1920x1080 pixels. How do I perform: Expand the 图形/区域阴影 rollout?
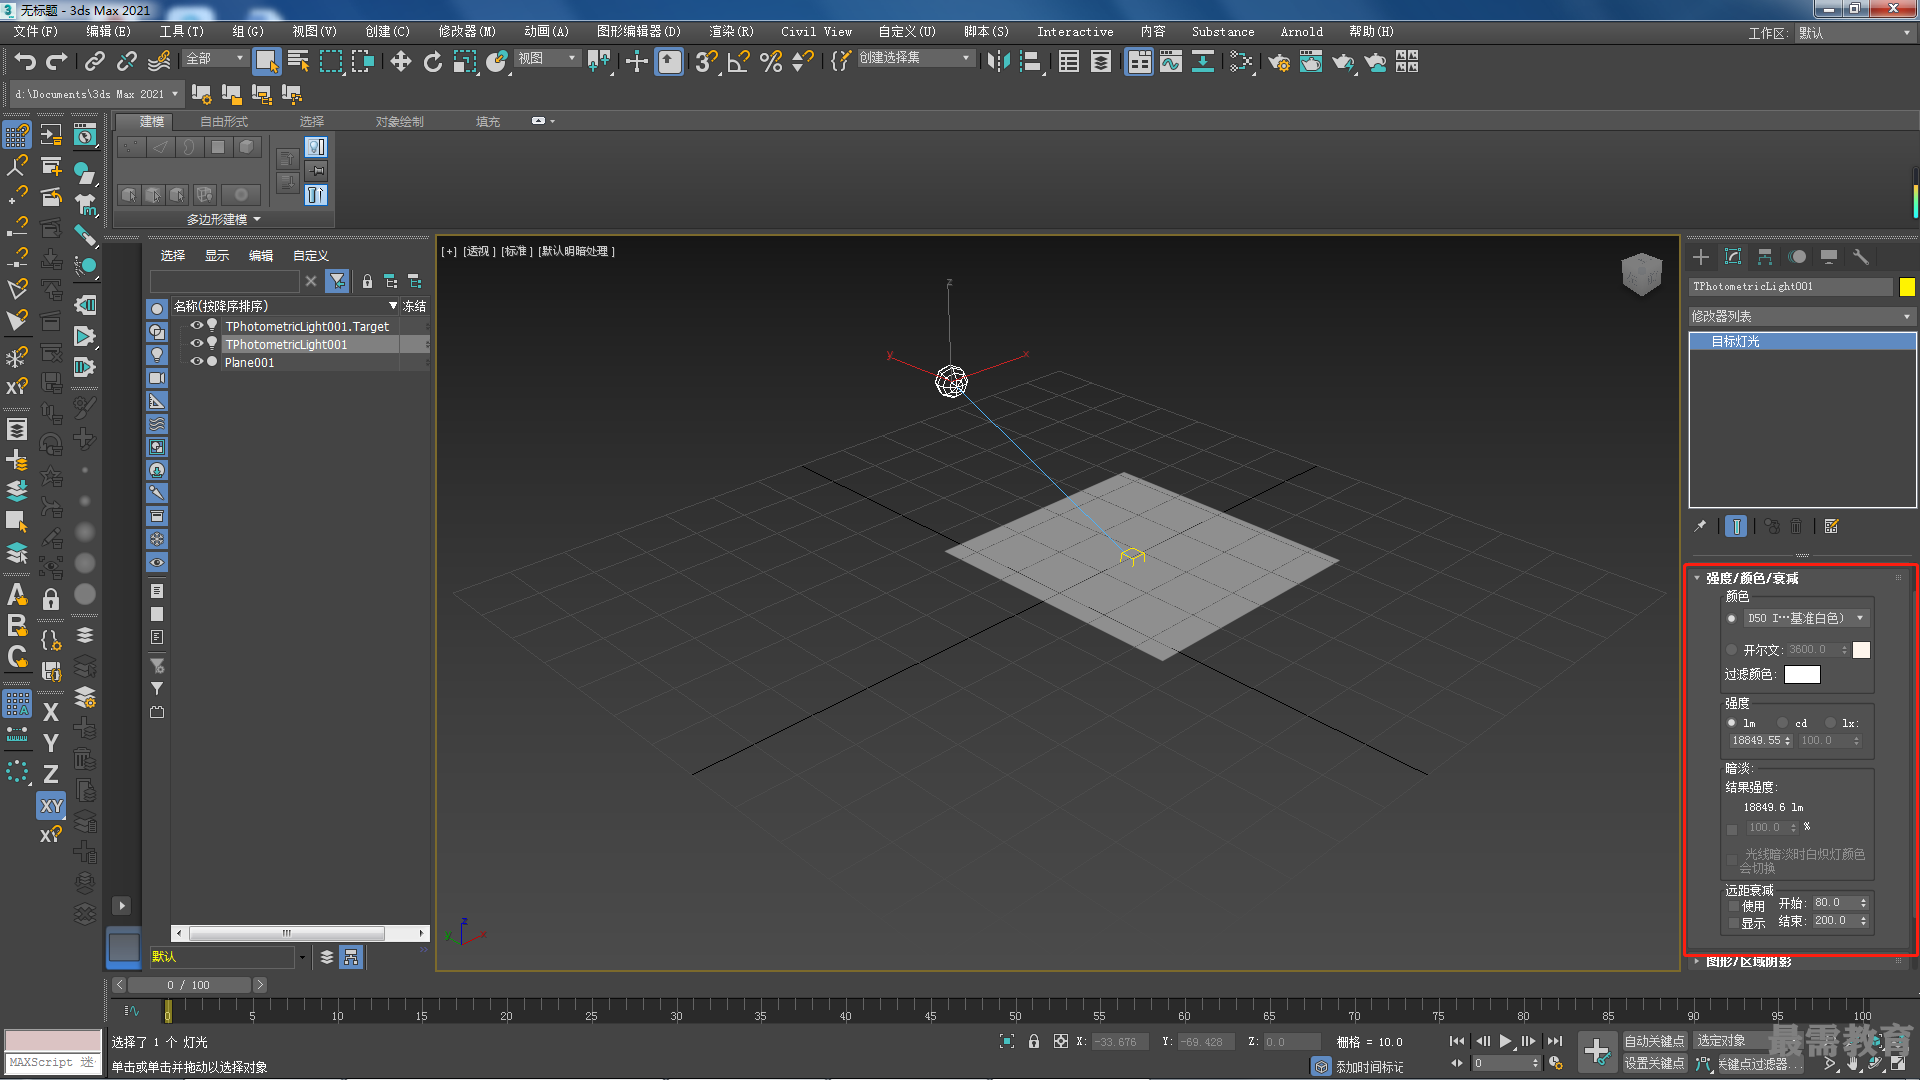[x=1748, y=962]
